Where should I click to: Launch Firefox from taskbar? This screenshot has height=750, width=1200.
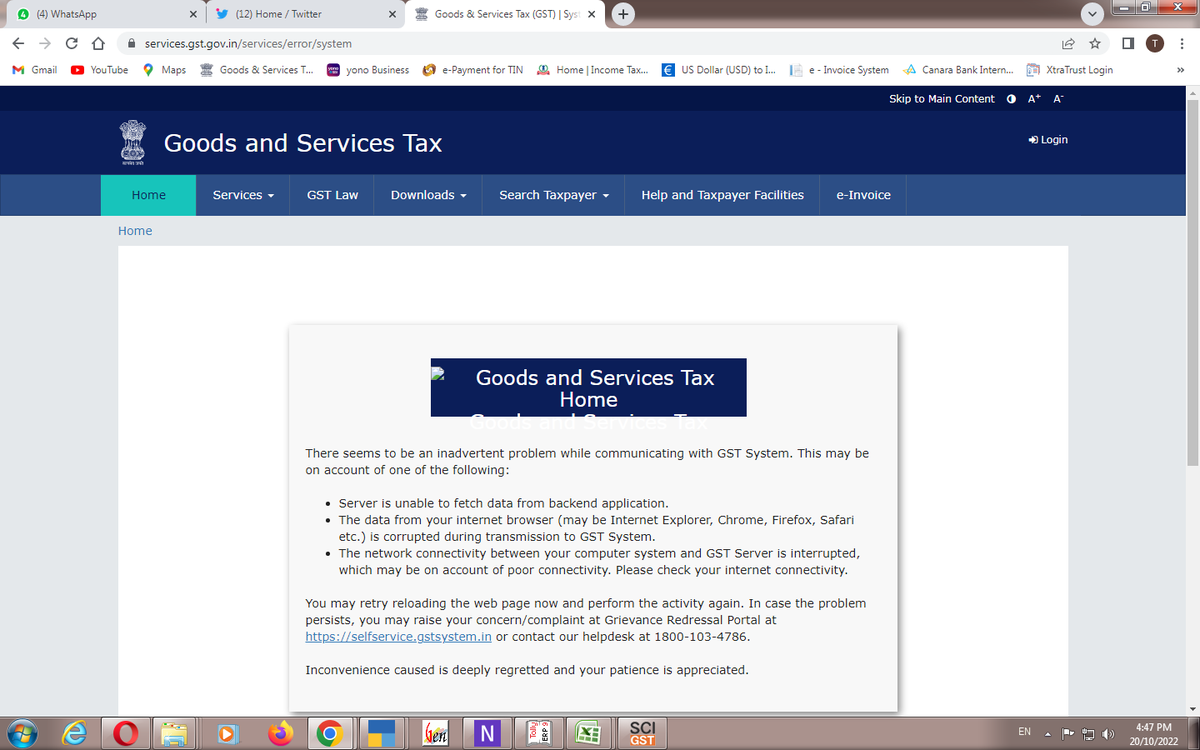(279, 733)
